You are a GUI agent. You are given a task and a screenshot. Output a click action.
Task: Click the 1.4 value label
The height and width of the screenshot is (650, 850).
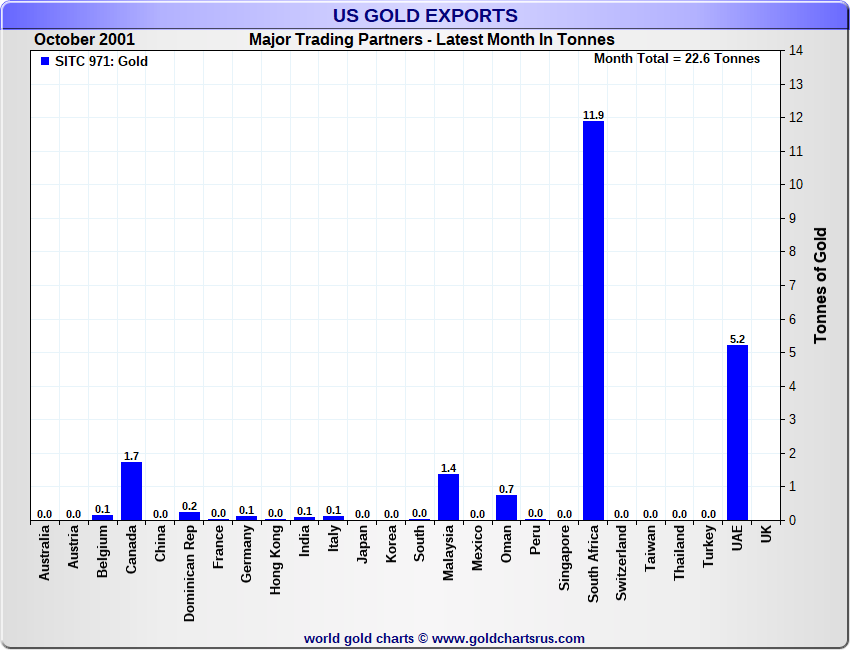pyautogui.click(x=448, y=468)
